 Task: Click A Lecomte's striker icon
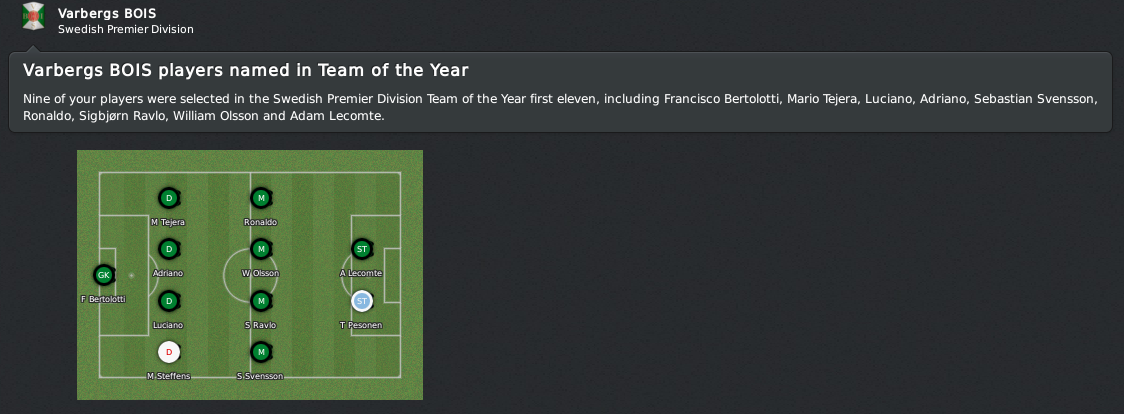(x=362, y=249)
